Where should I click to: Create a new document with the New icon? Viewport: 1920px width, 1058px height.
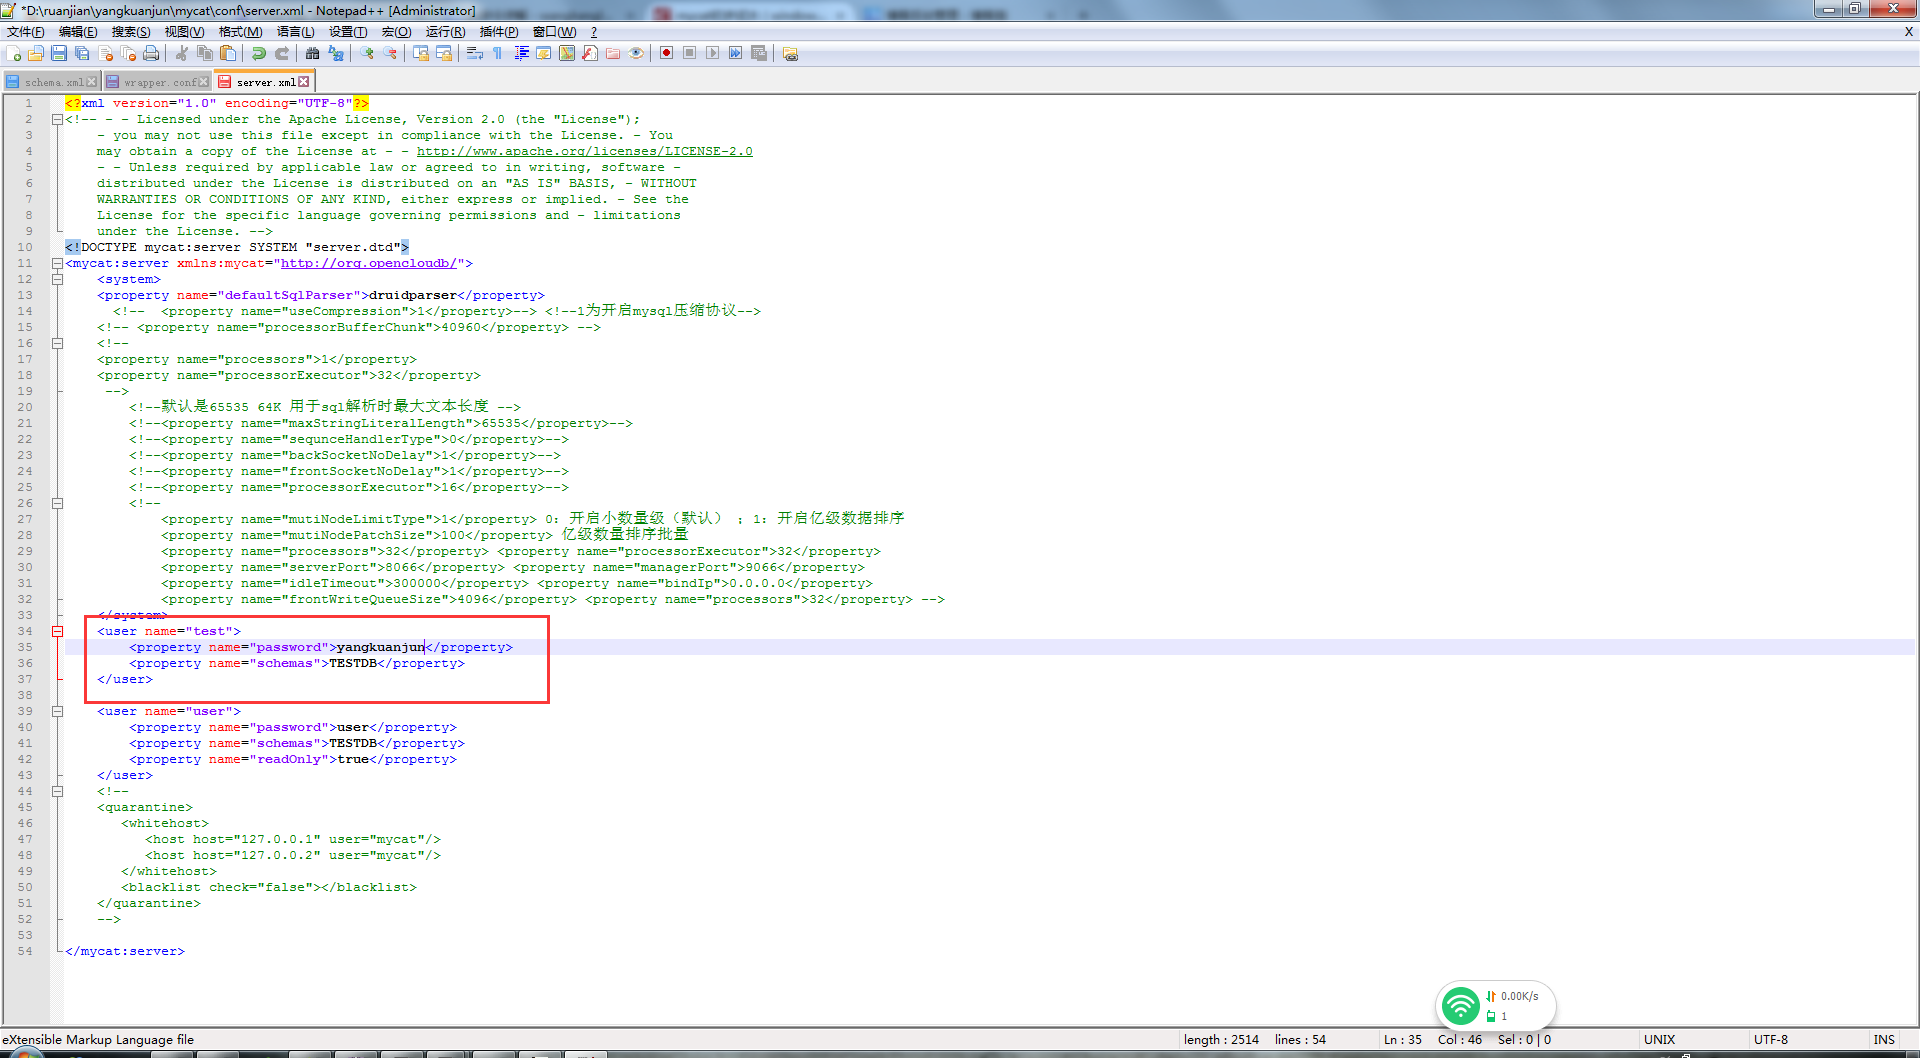click(14, 53)
